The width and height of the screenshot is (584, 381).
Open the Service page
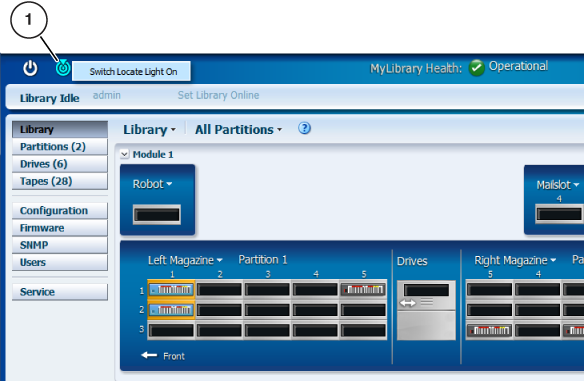60,292
